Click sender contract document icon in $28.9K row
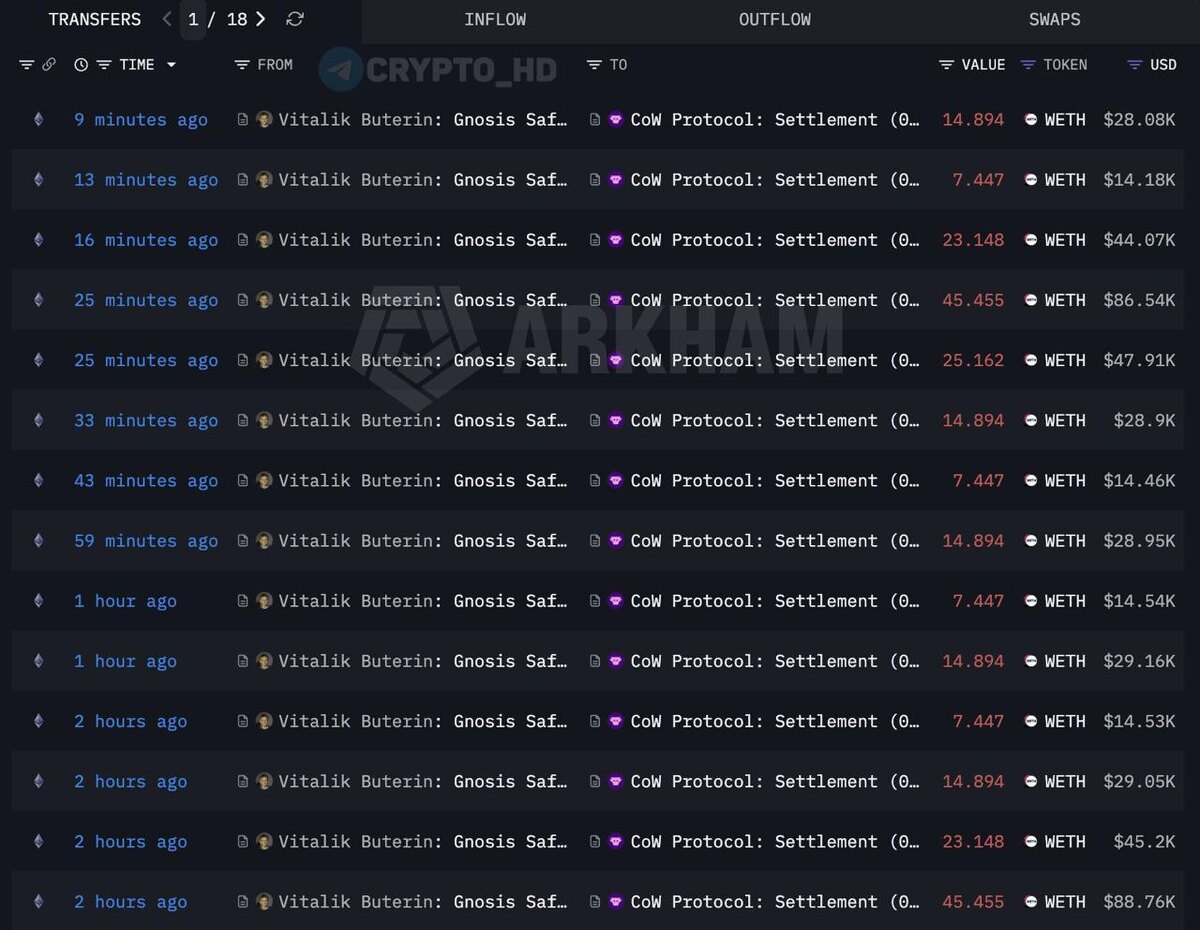The width and height of the screenshot is (1200, 930). tap(243, 420)
